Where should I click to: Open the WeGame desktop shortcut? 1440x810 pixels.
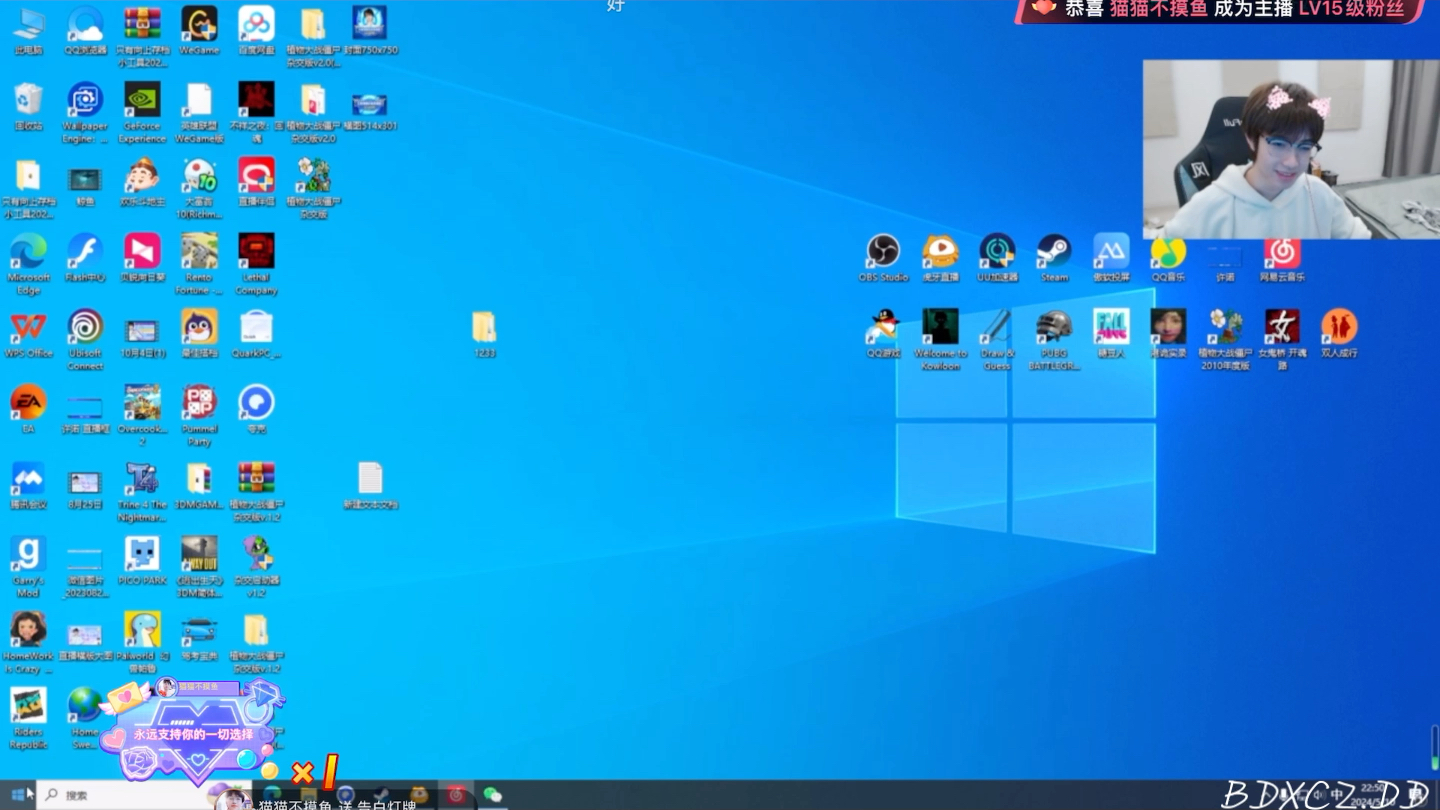click(x=199, y=31)
